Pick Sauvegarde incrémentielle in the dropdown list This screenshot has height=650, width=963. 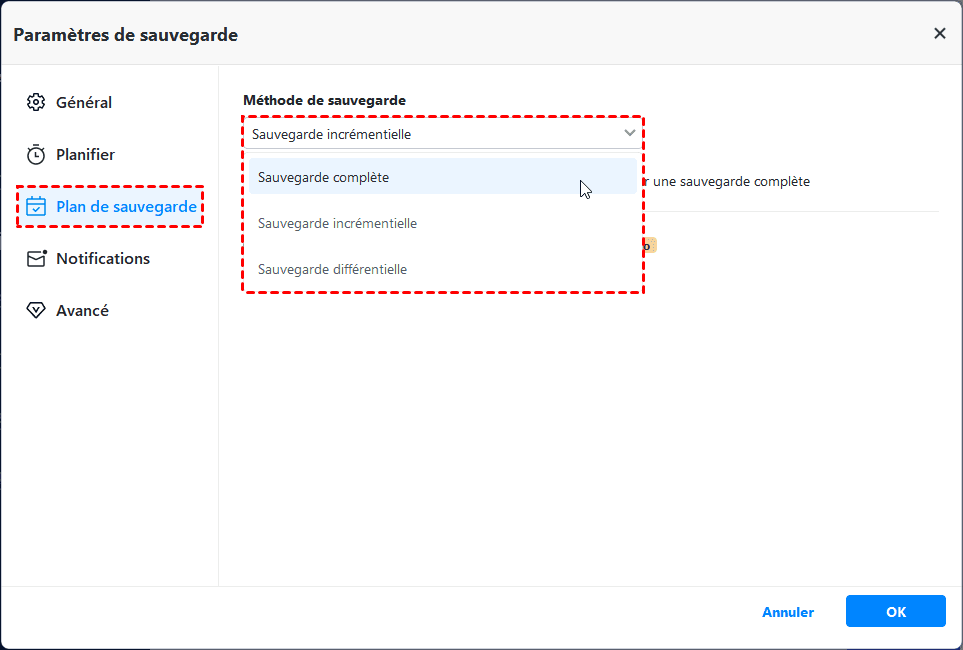coord(337,223)
